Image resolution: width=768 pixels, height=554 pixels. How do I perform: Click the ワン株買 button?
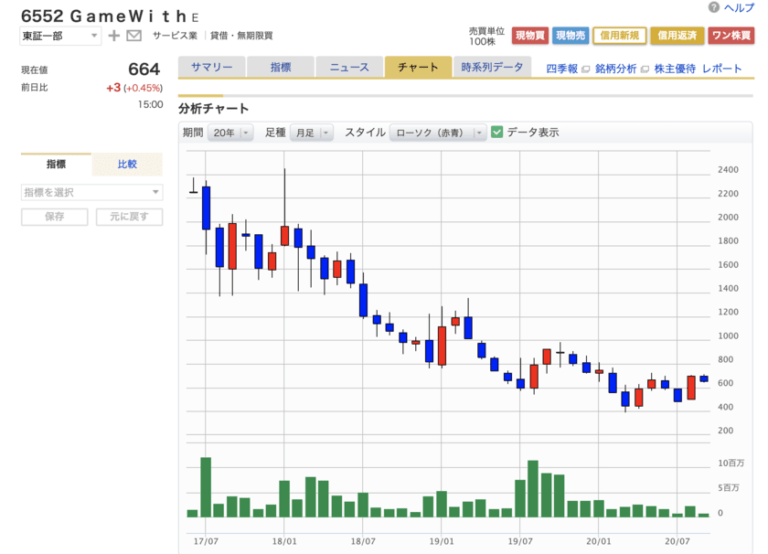[732, 36]
